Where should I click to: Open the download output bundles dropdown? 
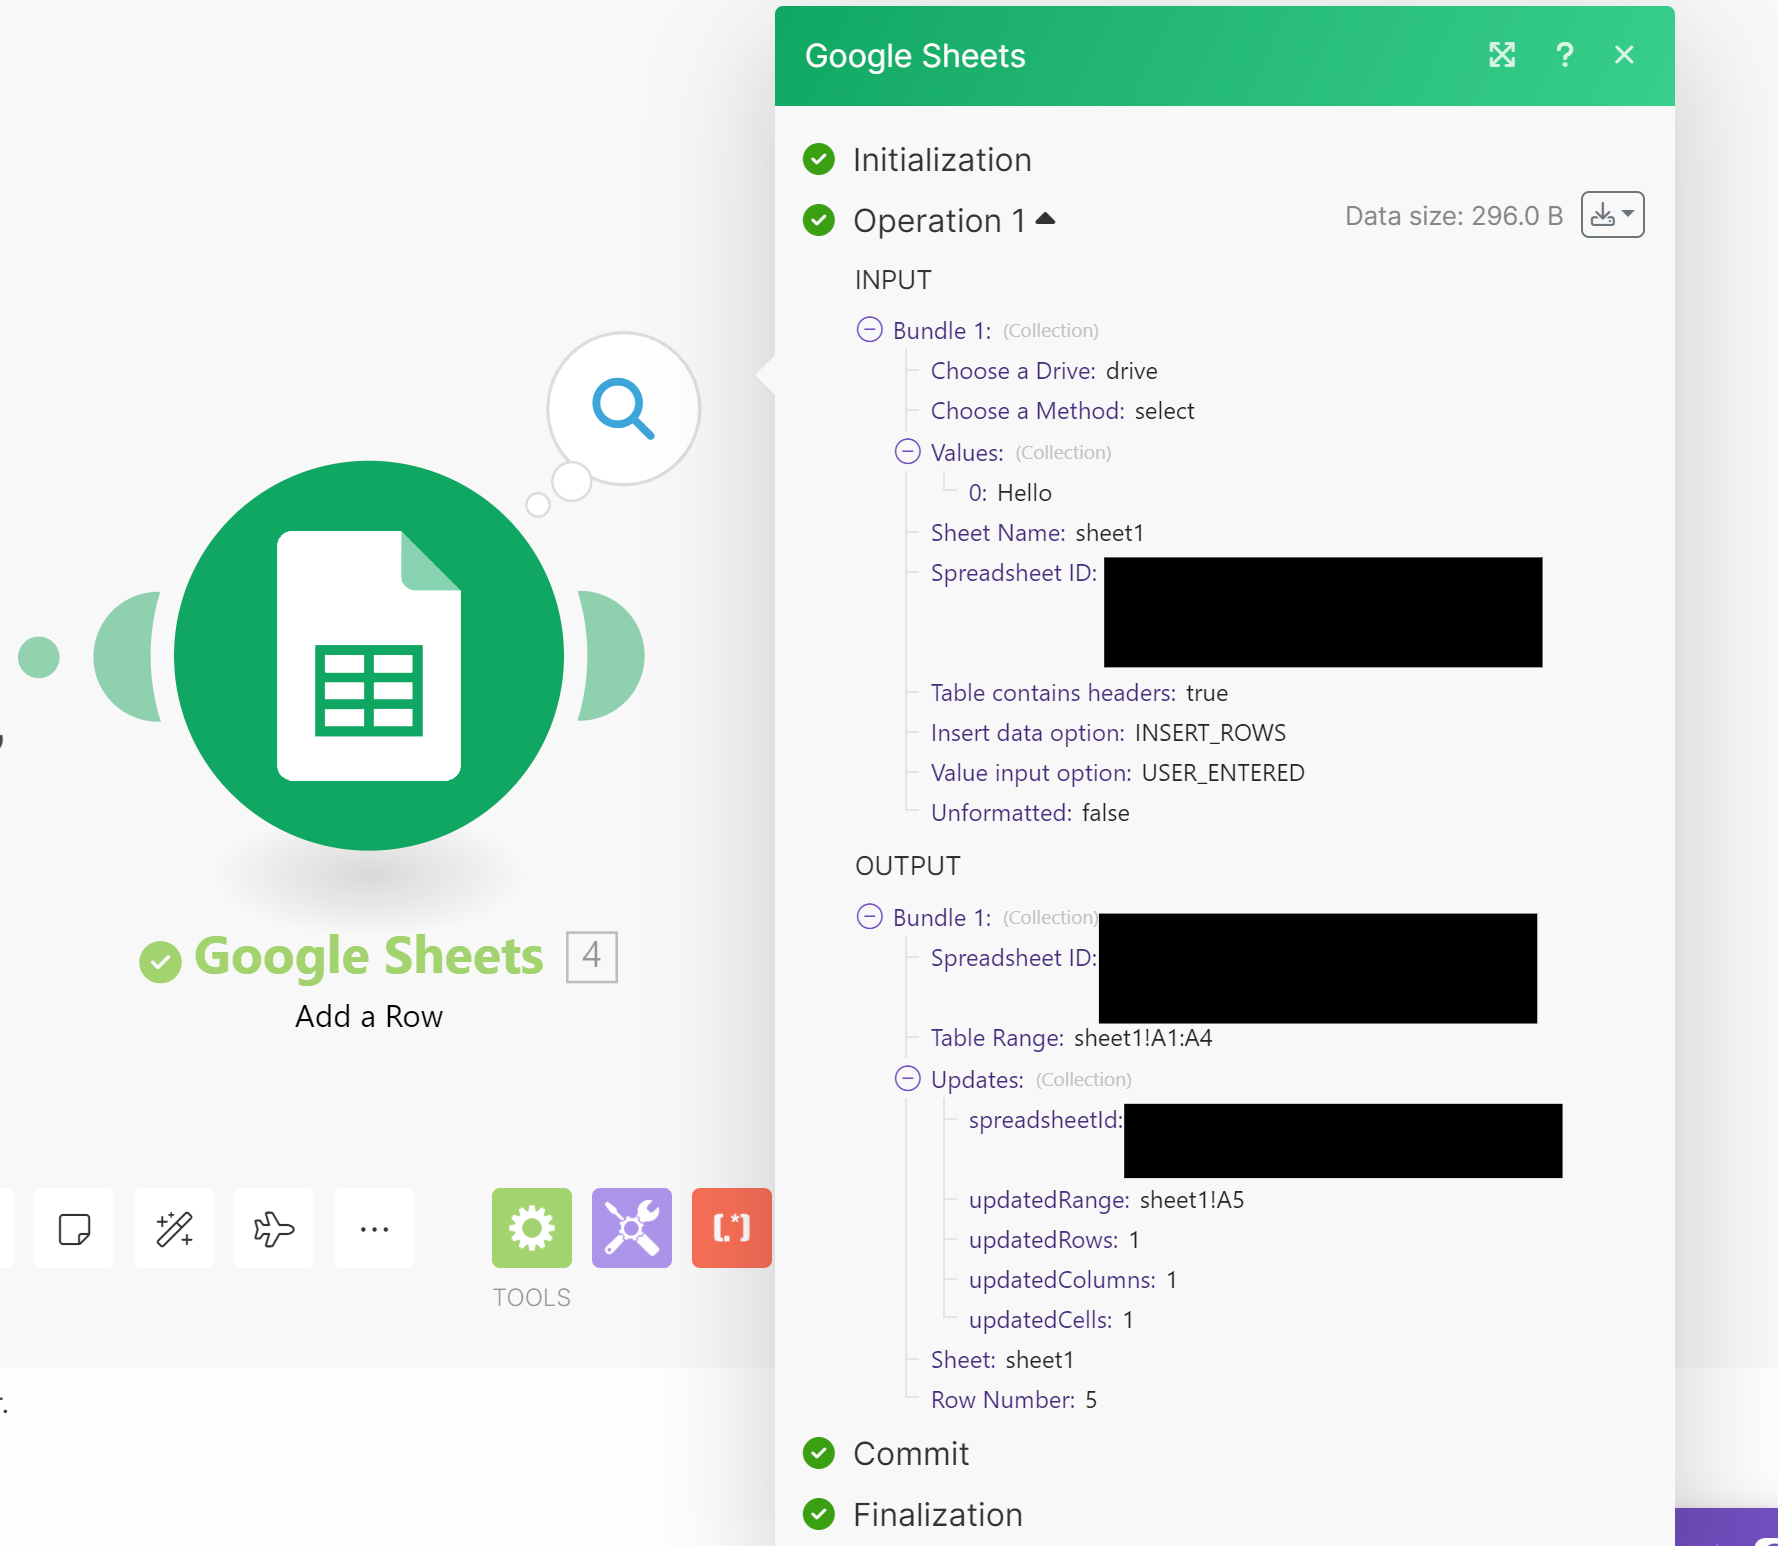(1612, 215)
